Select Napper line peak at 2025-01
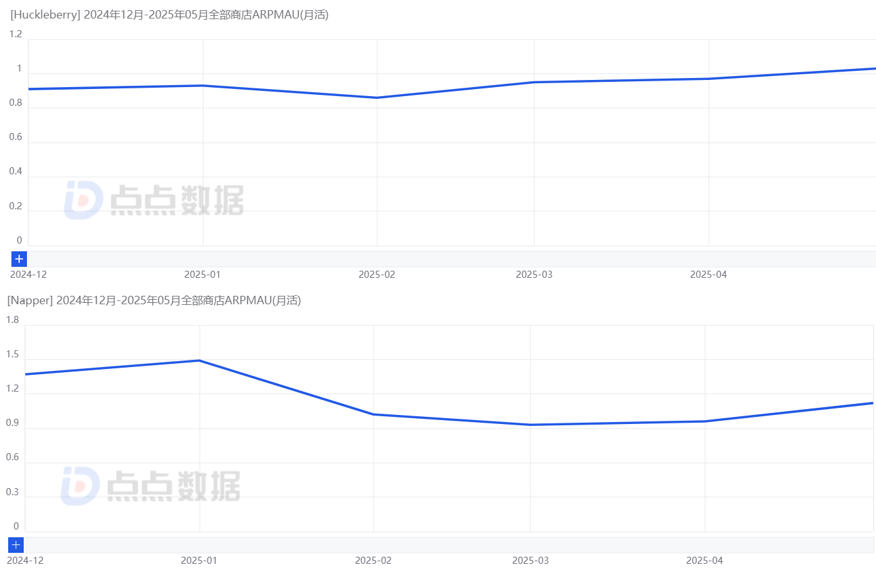This screenshot has width=876, height=573. coord(200,360)
